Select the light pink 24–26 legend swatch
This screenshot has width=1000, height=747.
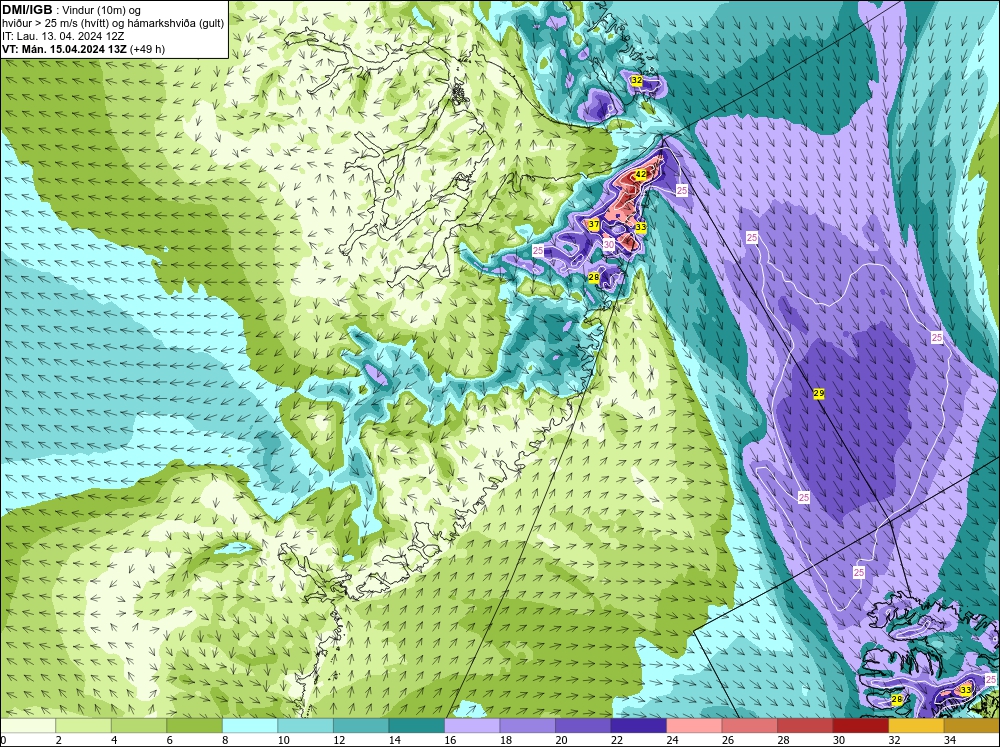click(x=694, y=725)
